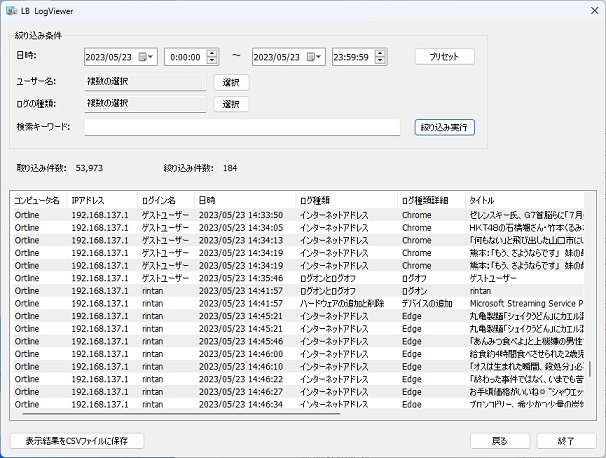Select the row dated 2023/05/23 14:34:05
606x458 pixels.
tap(297, 228)
